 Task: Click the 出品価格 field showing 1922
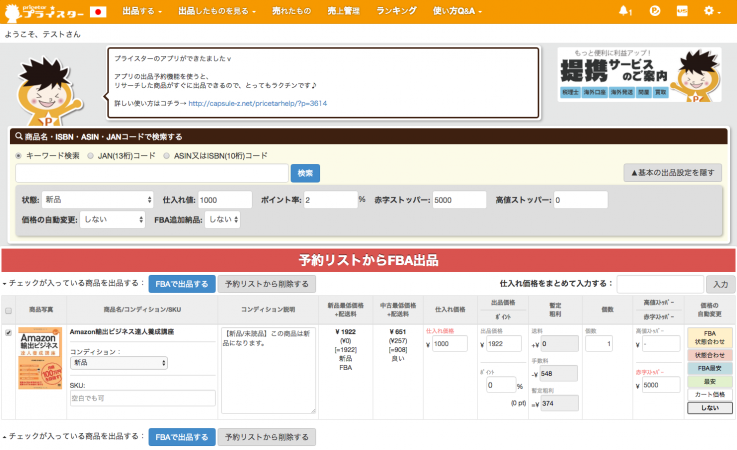point(504,344)
